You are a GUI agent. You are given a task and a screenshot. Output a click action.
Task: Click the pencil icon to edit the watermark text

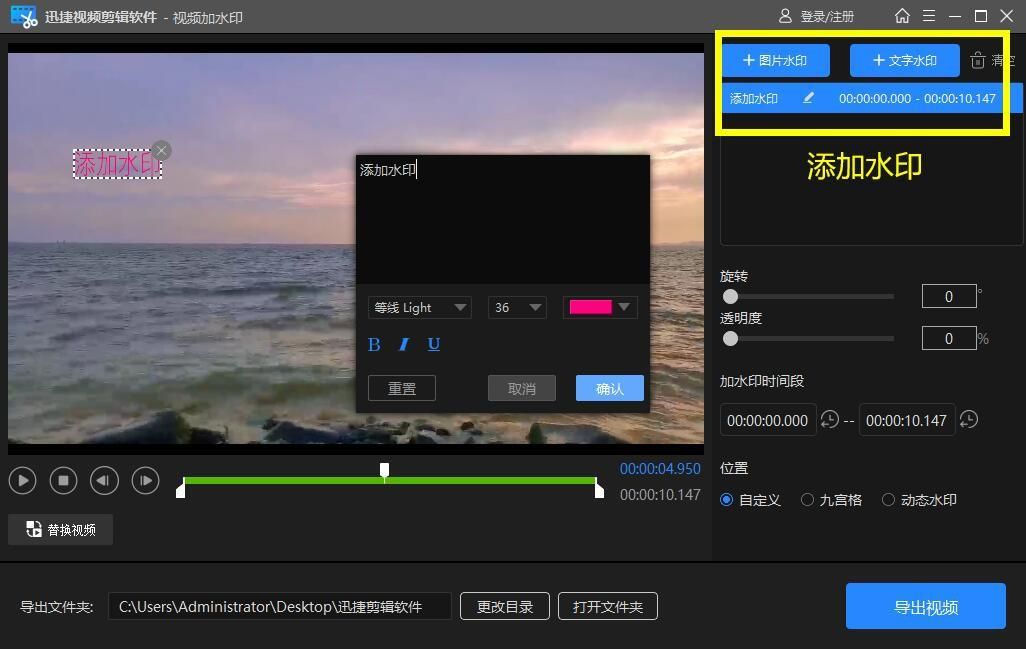pyautogui.click(x=809, y=98)
